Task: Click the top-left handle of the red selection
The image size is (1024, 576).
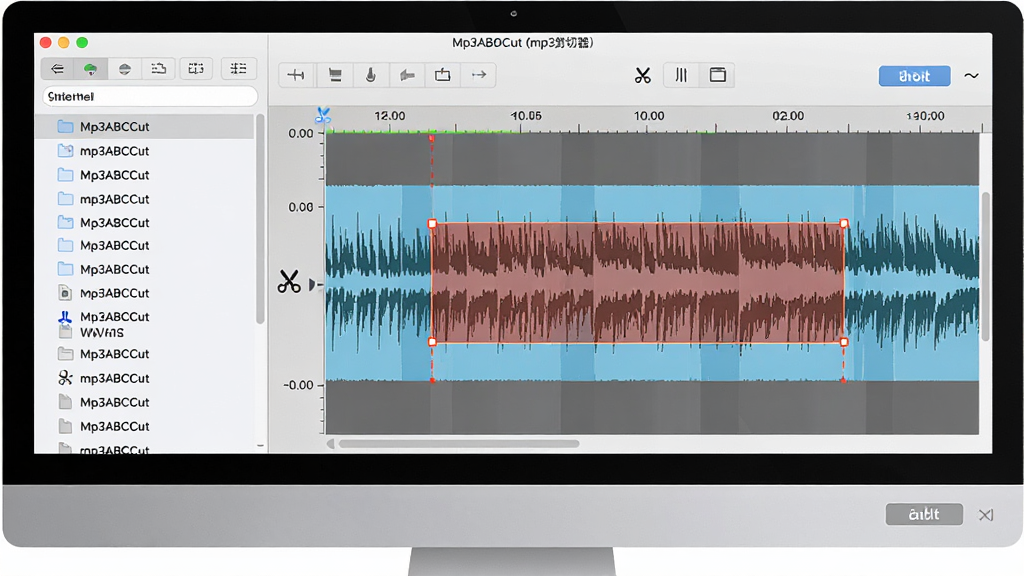Action: (x=432, y=224)
